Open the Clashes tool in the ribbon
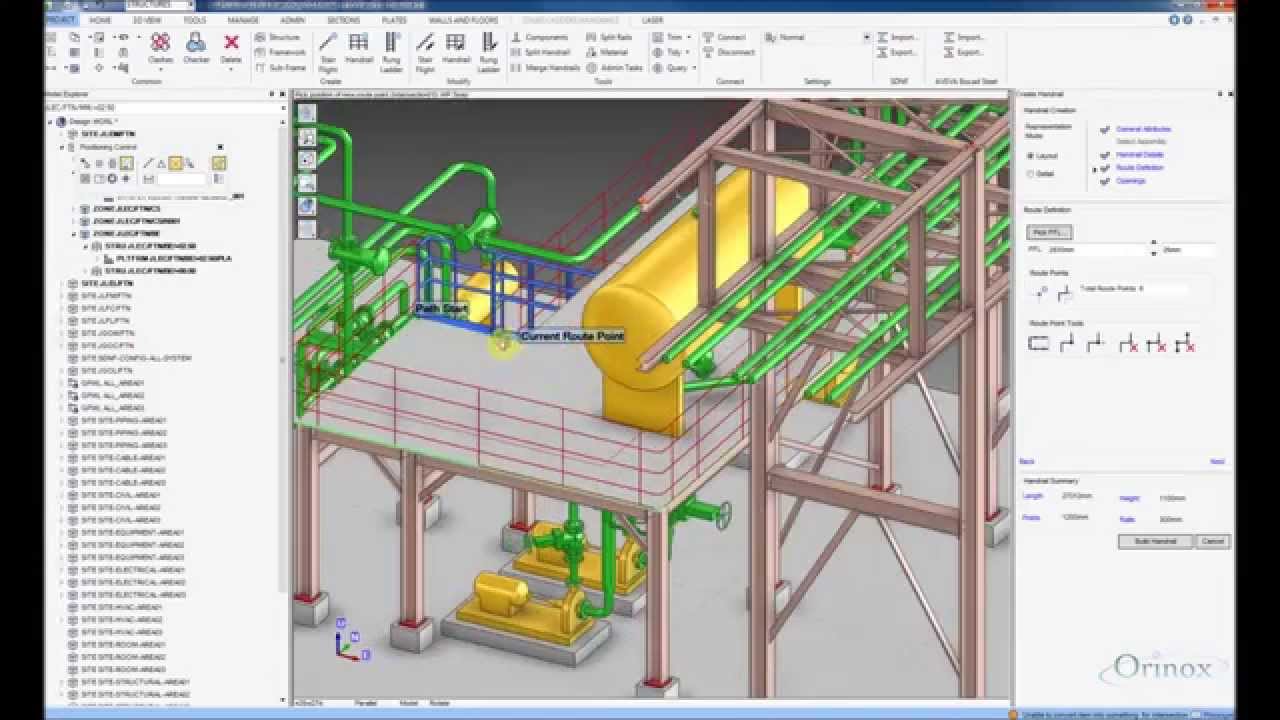 161,47
